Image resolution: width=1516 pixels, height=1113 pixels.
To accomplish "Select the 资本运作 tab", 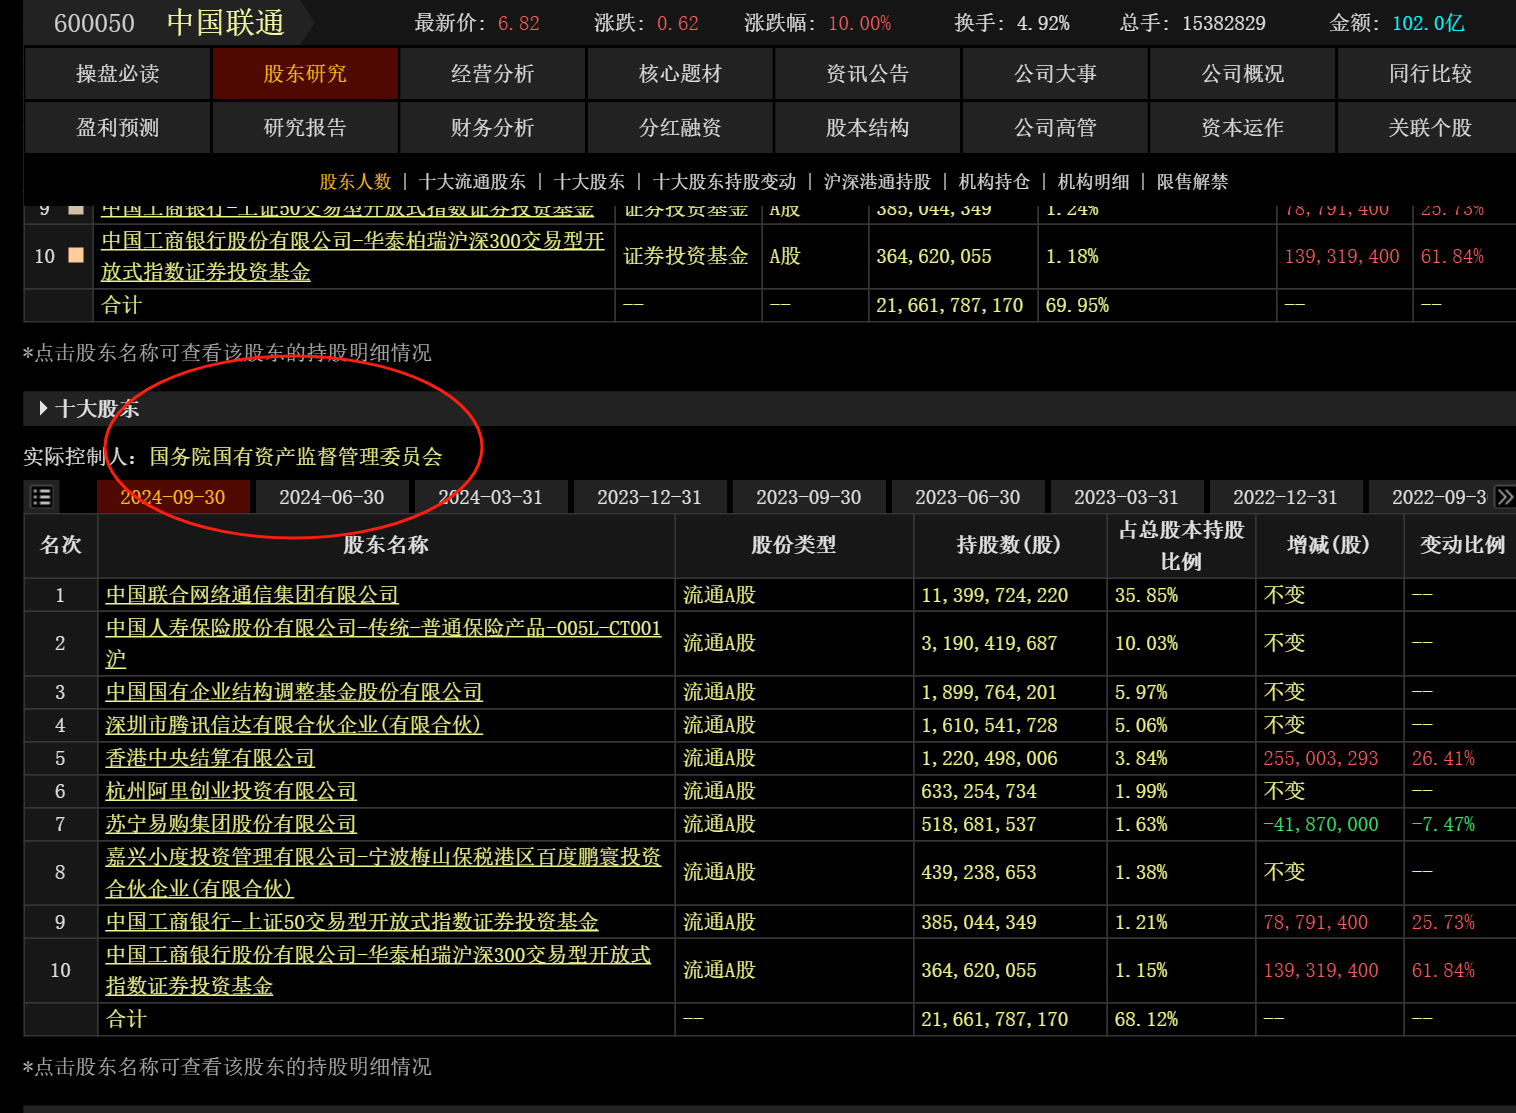I will tap(1243, 128).
